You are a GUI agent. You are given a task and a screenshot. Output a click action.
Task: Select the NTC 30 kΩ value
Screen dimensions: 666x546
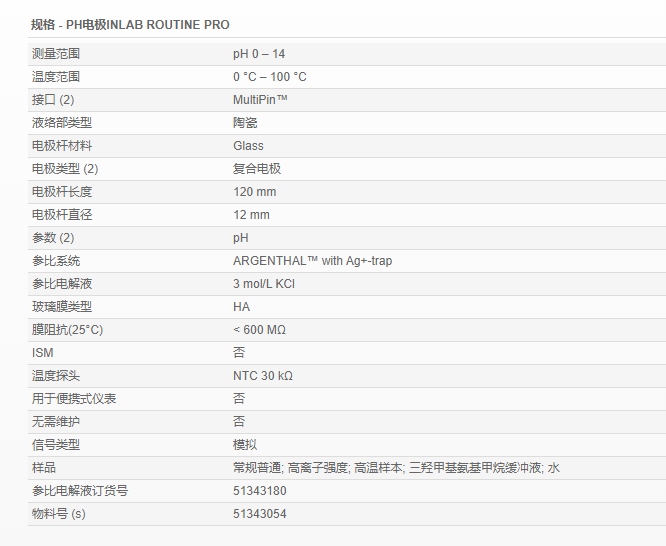(x=262, y=376)
